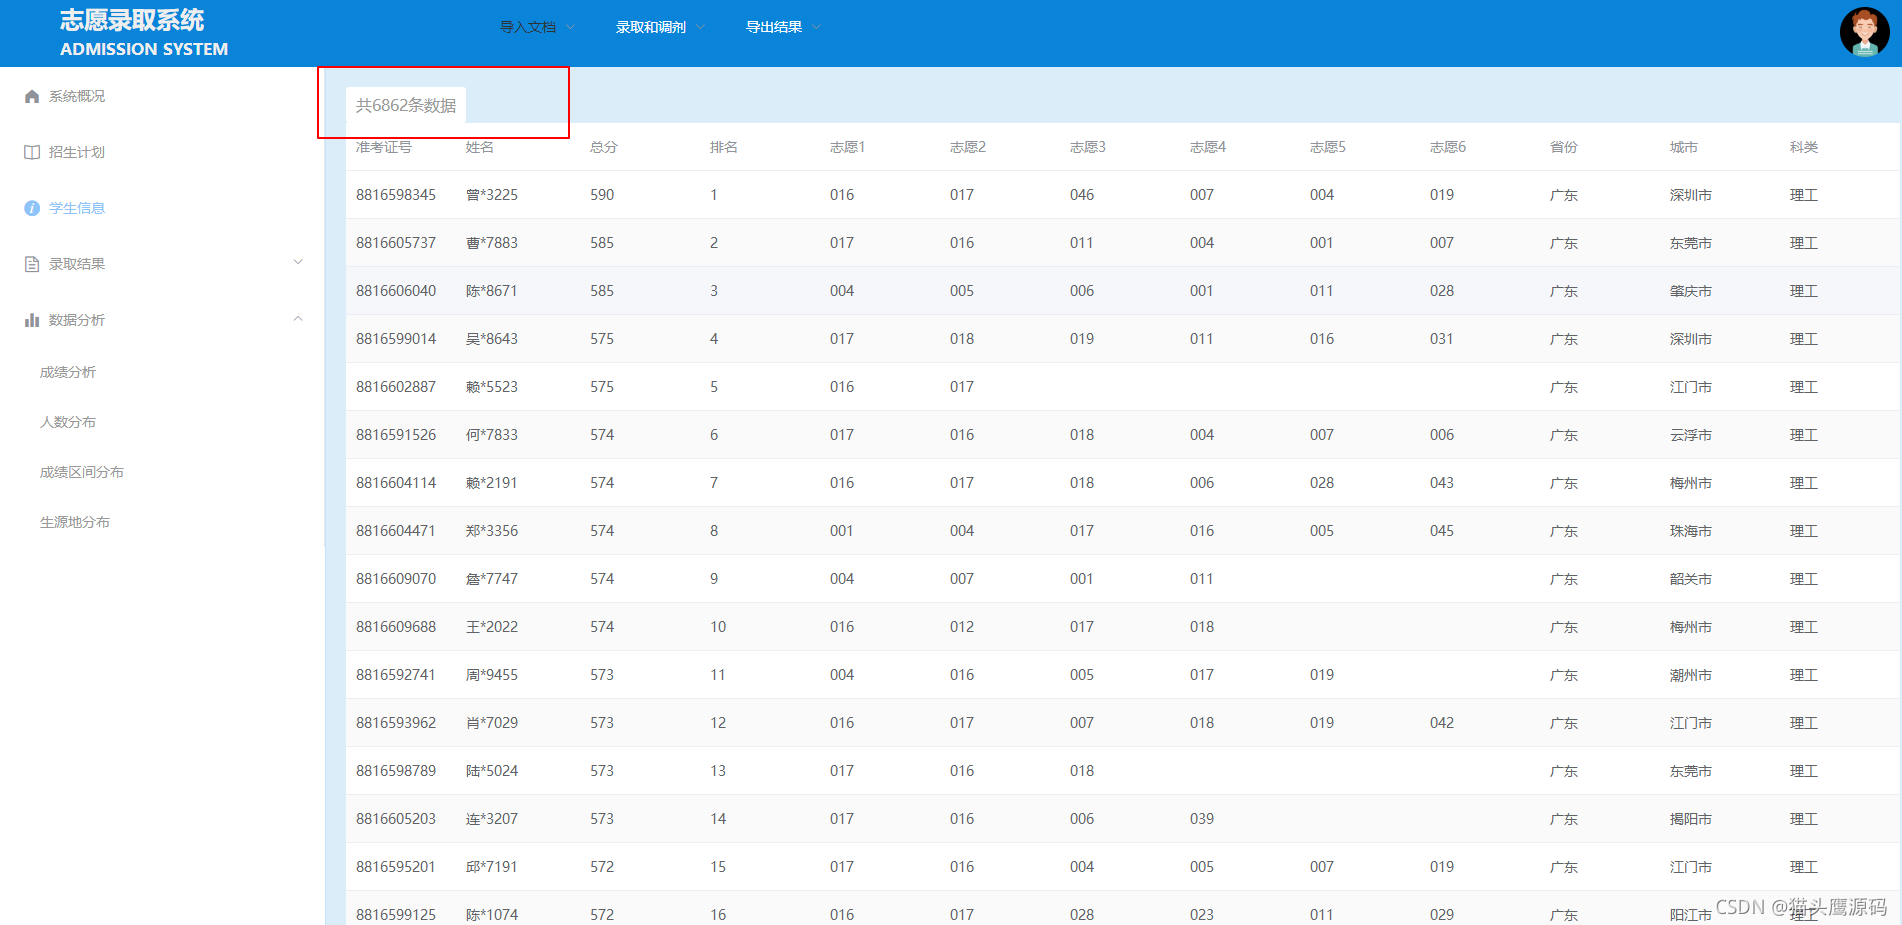1902x925 pixels.
Task: Click 揭阳市 city cell
Action: coord(1691,819)
